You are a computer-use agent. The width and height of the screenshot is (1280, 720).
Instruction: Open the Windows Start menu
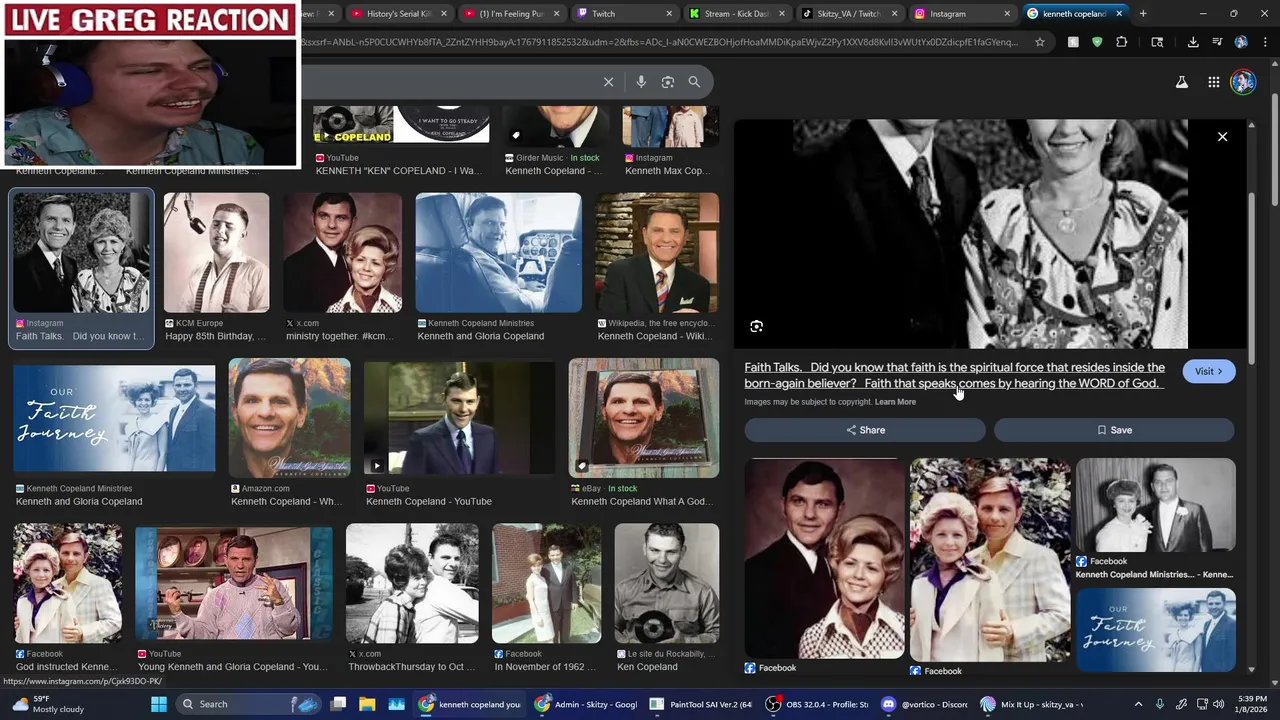tap(159, 704)
